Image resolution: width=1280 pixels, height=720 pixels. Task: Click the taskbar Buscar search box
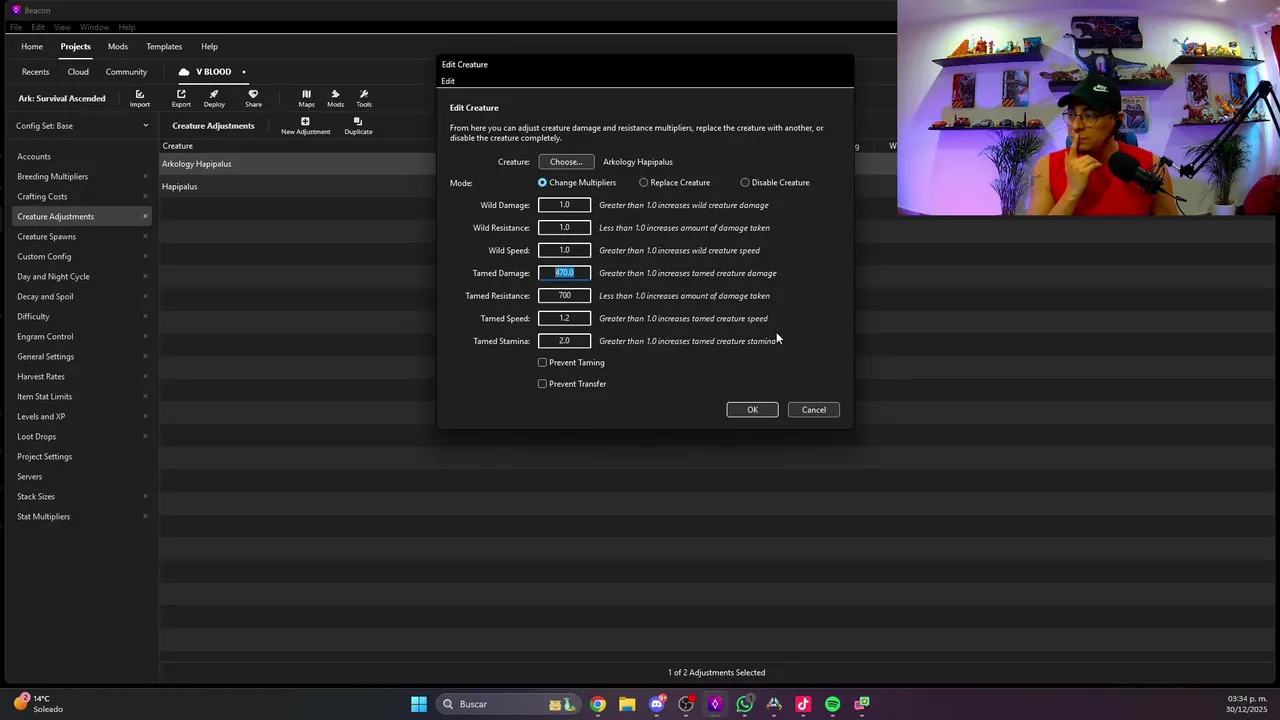coord(508,704)
